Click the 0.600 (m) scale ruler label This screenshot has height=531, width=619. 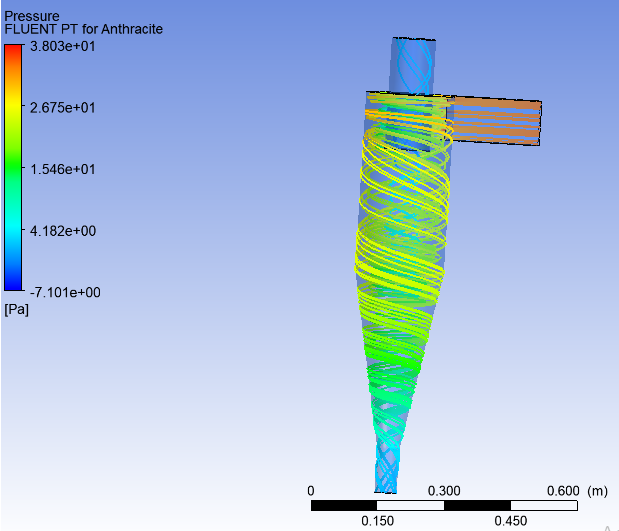(577, 490)
